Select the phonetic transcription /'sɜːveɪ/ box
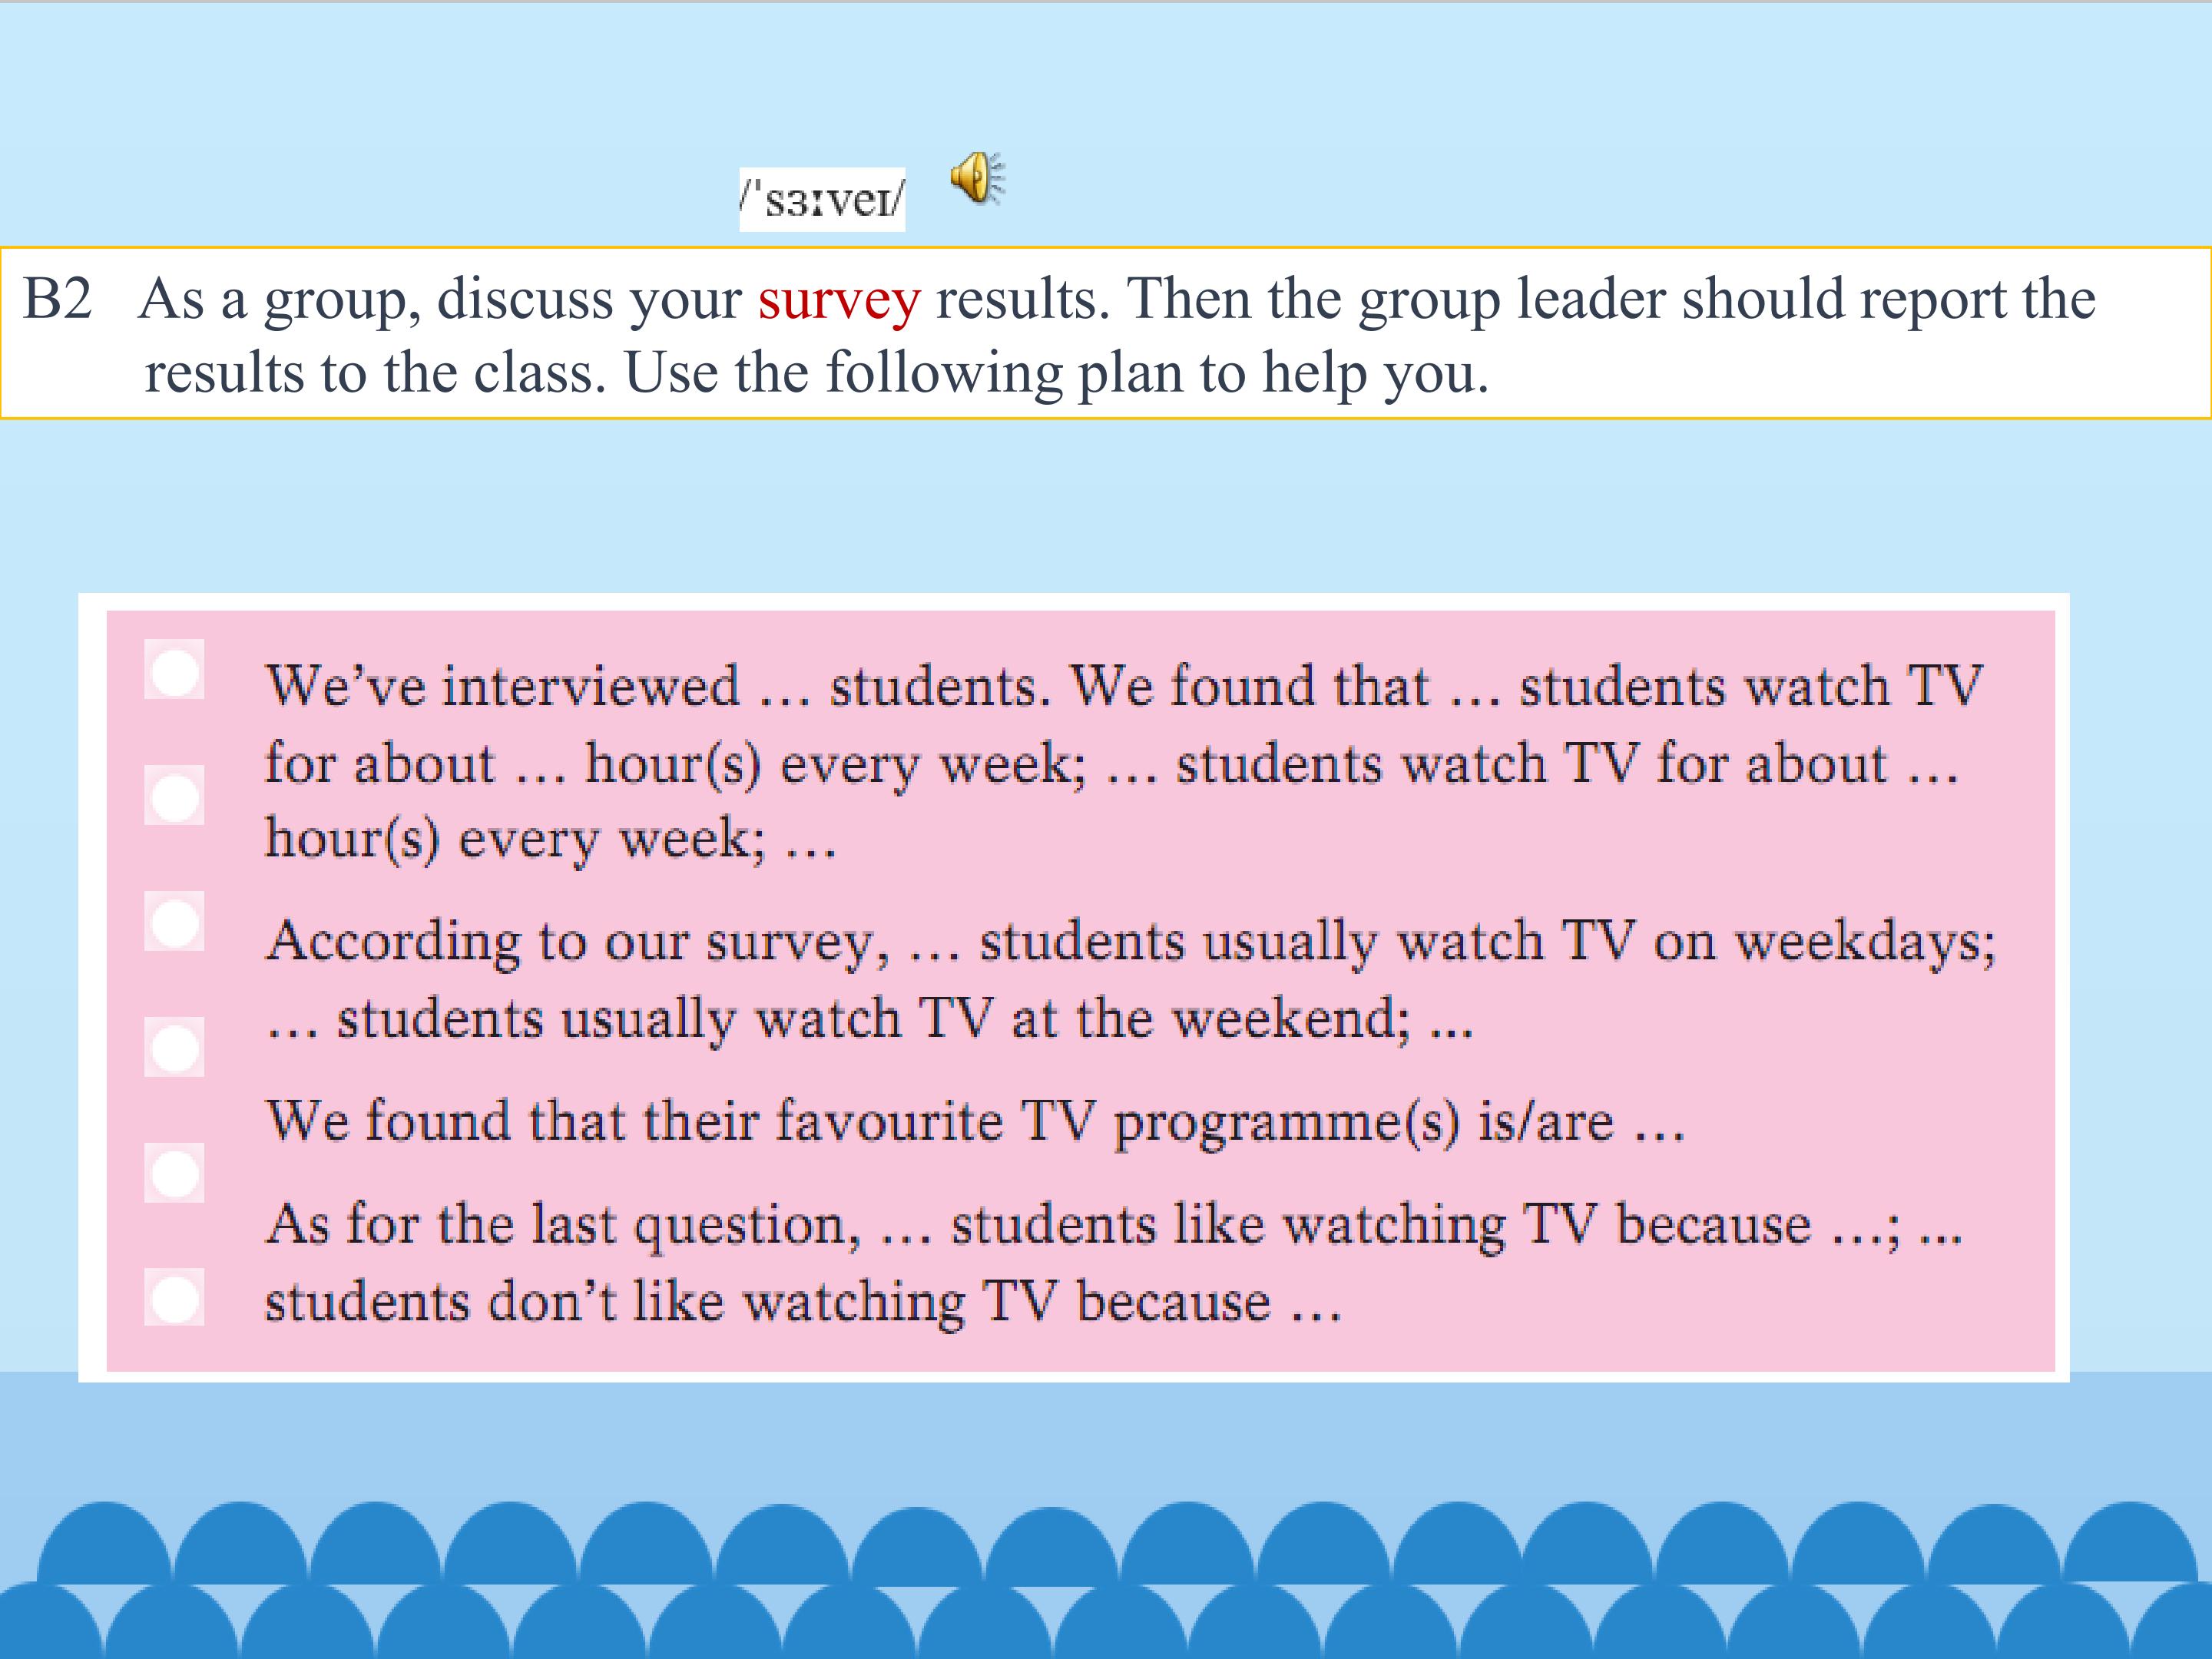 pos(822,200)
